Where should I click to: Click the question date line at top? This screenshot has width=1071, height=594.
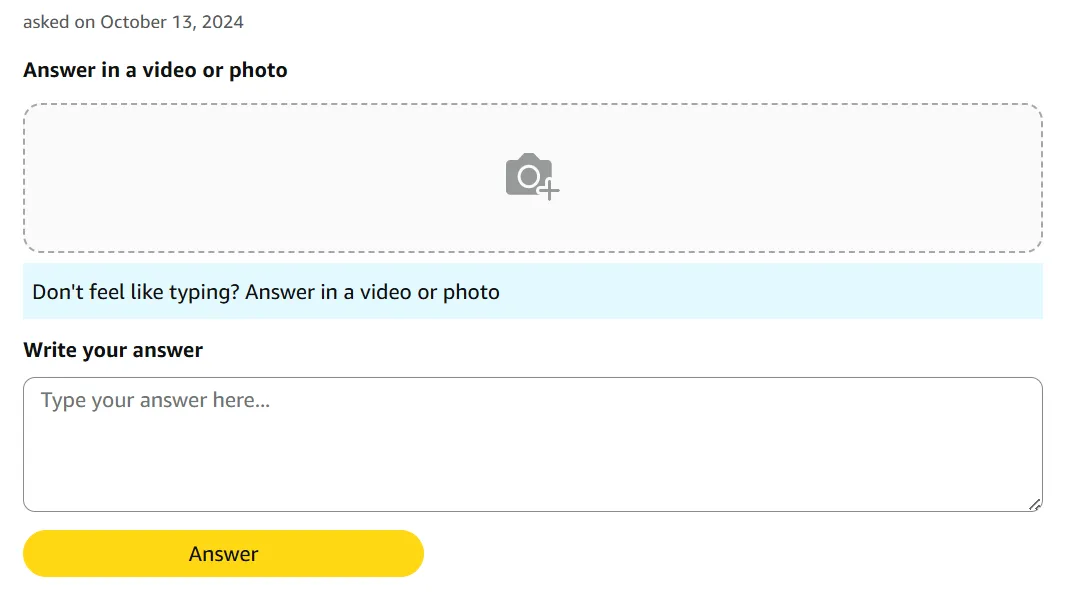(133, 21)
